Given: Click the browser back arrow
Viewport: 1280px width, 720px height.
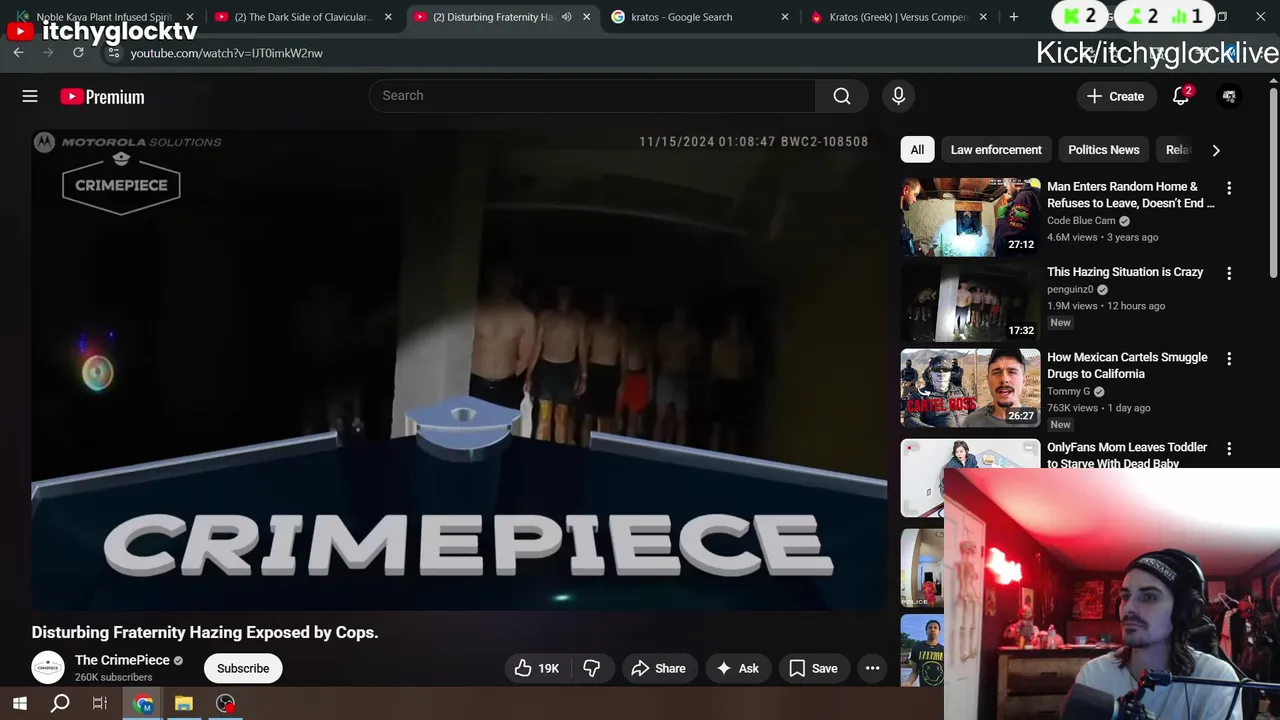Looking at the screenshot, I should 18,52.
